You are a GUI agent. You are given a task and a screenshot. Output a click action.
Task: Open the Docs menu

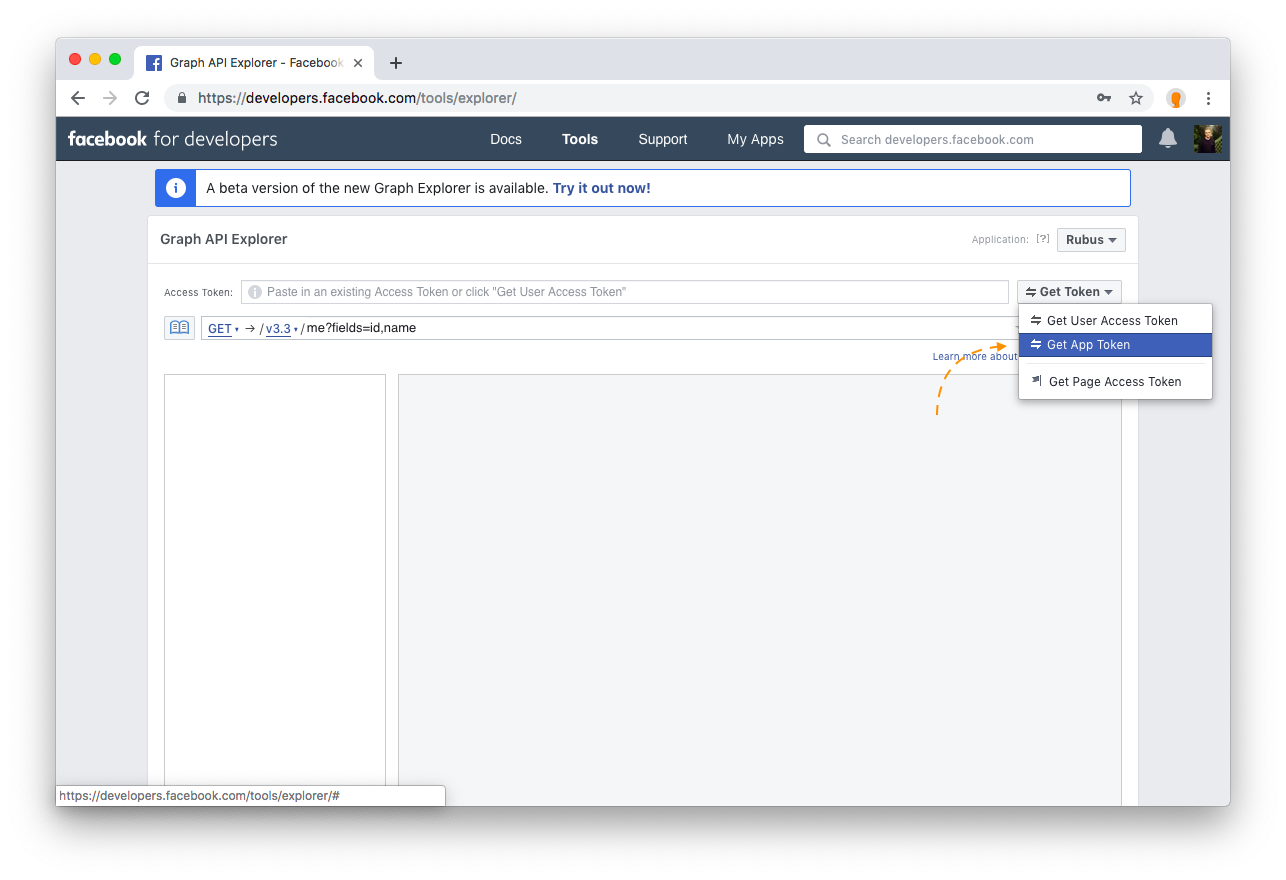coord(506,139)
